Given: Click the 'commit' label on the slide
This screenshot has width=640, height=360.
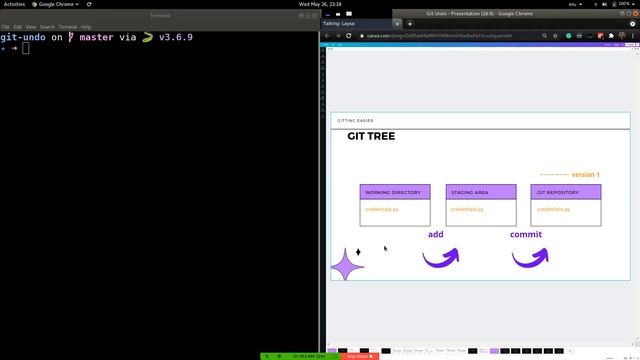Looking at the screenshot, I should click(x=526, y=234).
